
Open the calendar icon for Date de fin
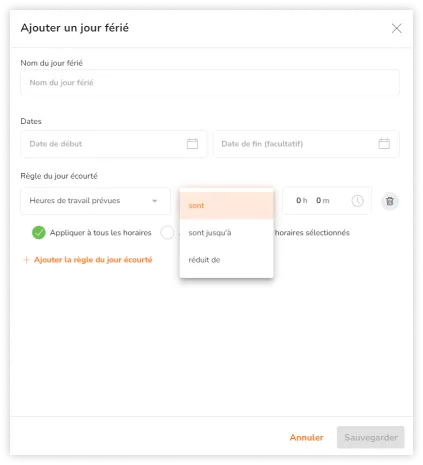[384, 144]
